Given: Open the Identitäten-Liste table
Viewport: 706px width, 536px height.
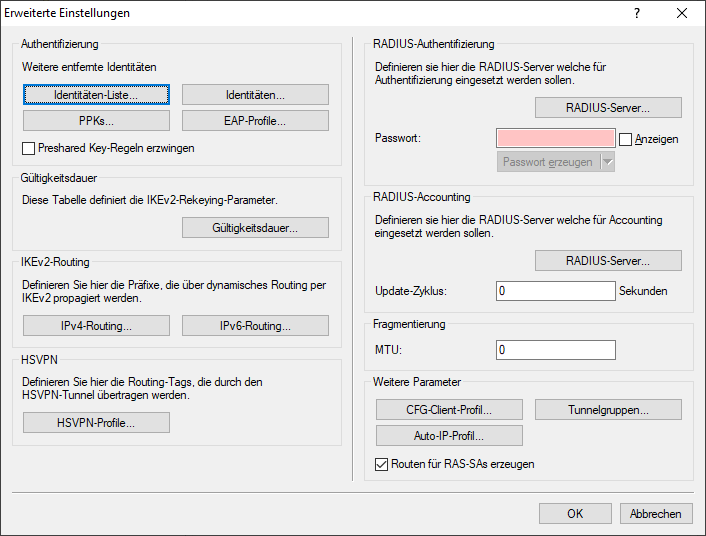Looking at the screenshot, I should point(96,95).
